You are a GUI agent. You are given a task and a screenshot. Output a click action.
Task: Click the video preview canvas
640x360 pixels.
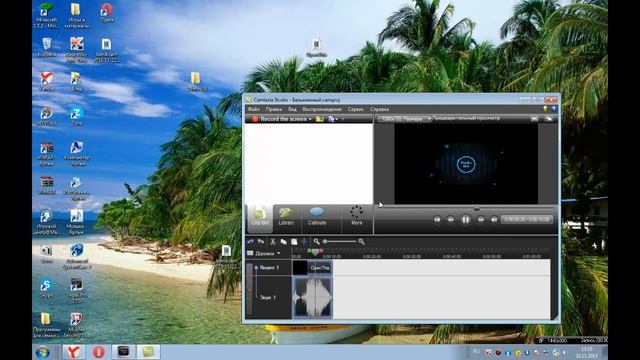tap(466, 164)
